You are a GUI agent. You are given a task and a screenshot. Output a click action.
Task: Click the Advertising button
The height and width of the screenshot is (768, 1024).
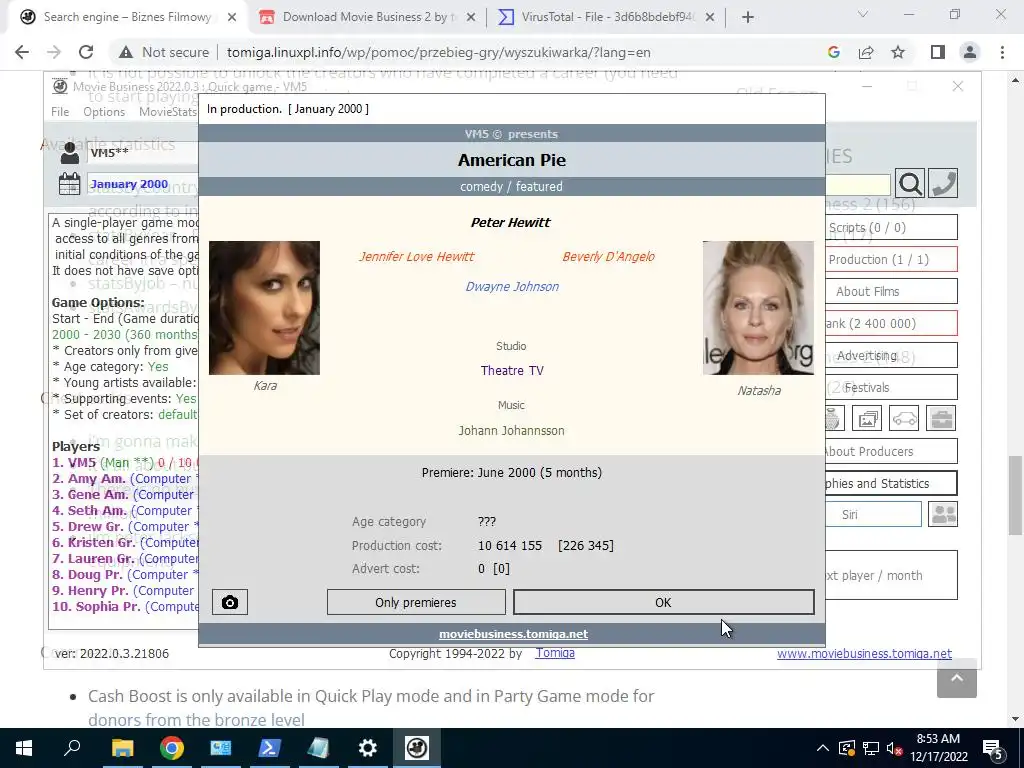tap(891, 355)
